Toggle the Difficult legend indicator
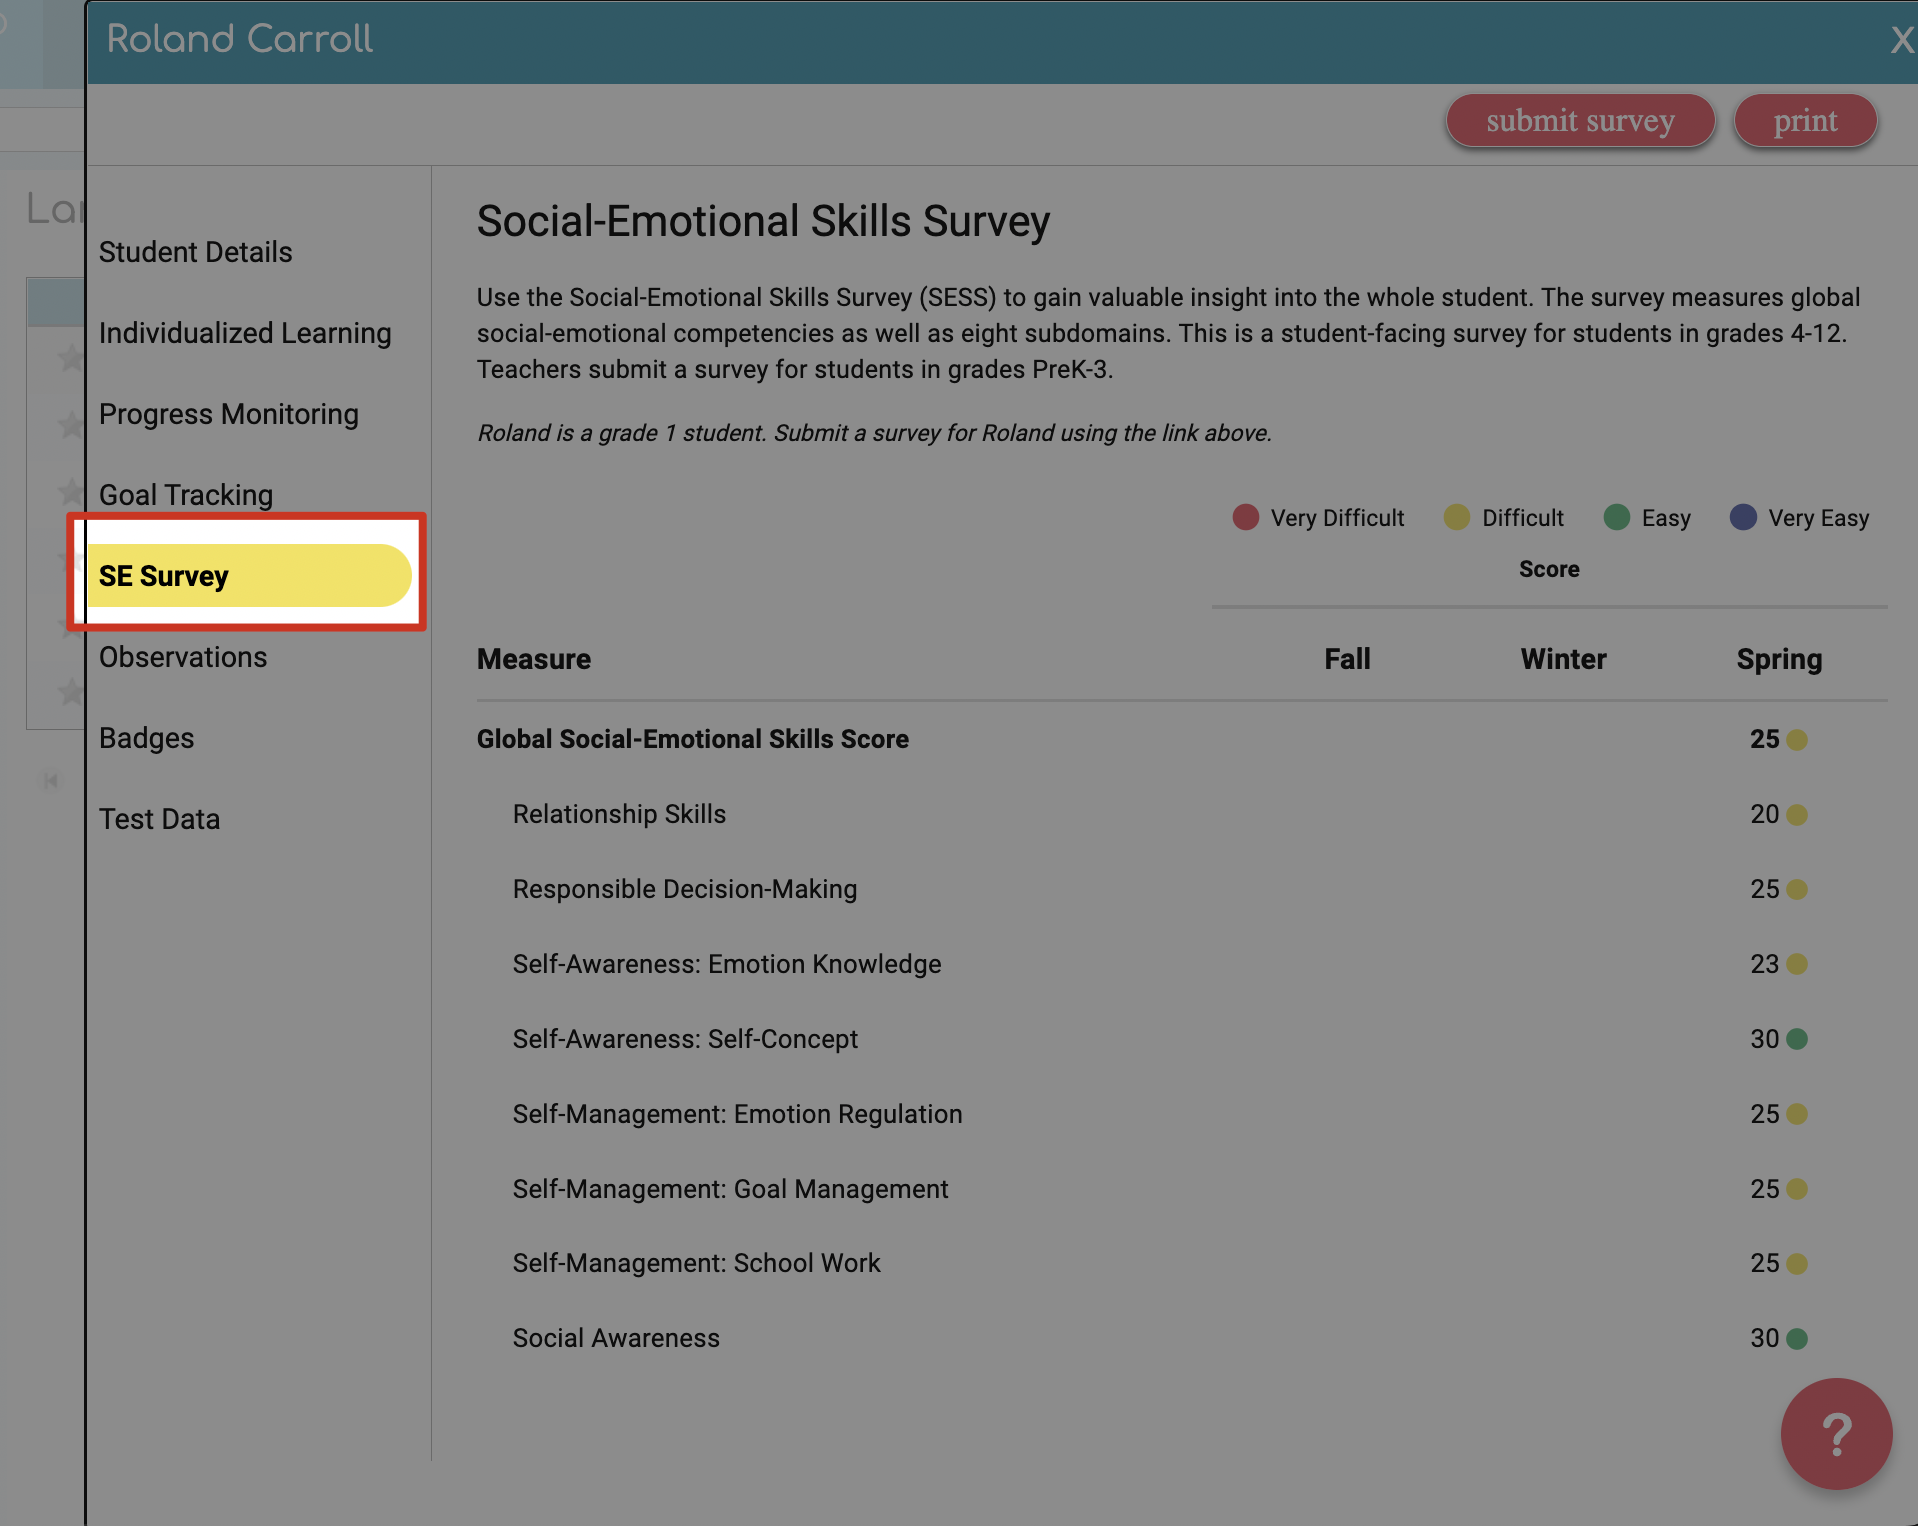This screenshot has width=1918, height=1526. click(1456, 517)
